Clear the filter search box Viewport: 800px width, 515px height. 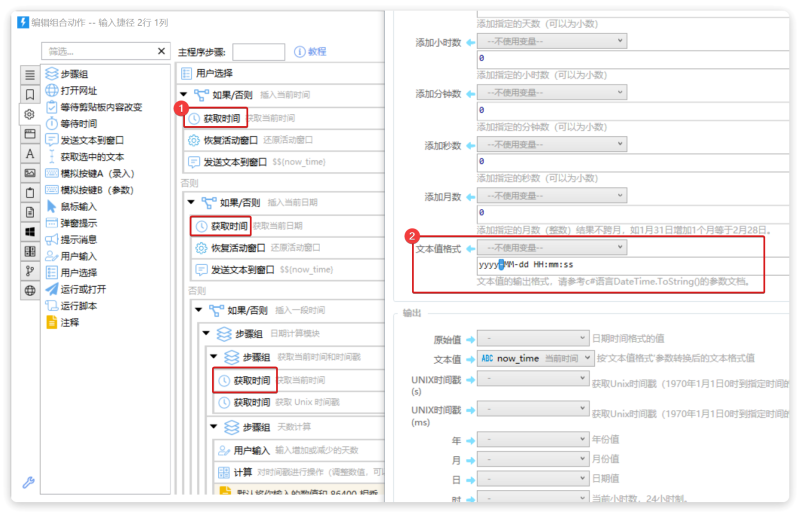161,51
